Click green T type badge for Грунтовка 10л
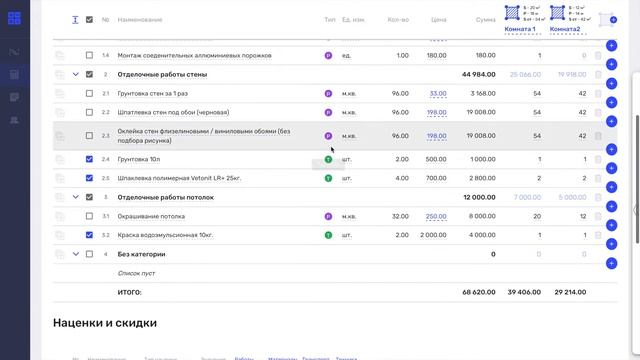 (328, 159)
